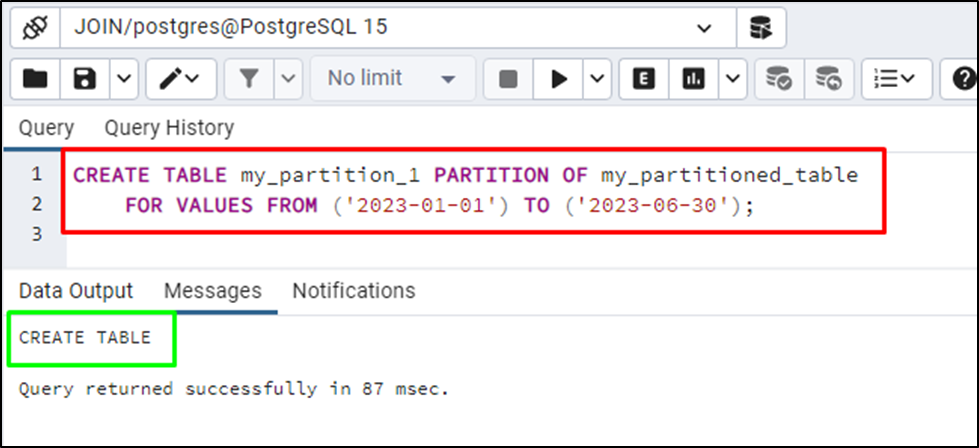
Task: Click the filter funnel icon
Action: click(249, 79)
